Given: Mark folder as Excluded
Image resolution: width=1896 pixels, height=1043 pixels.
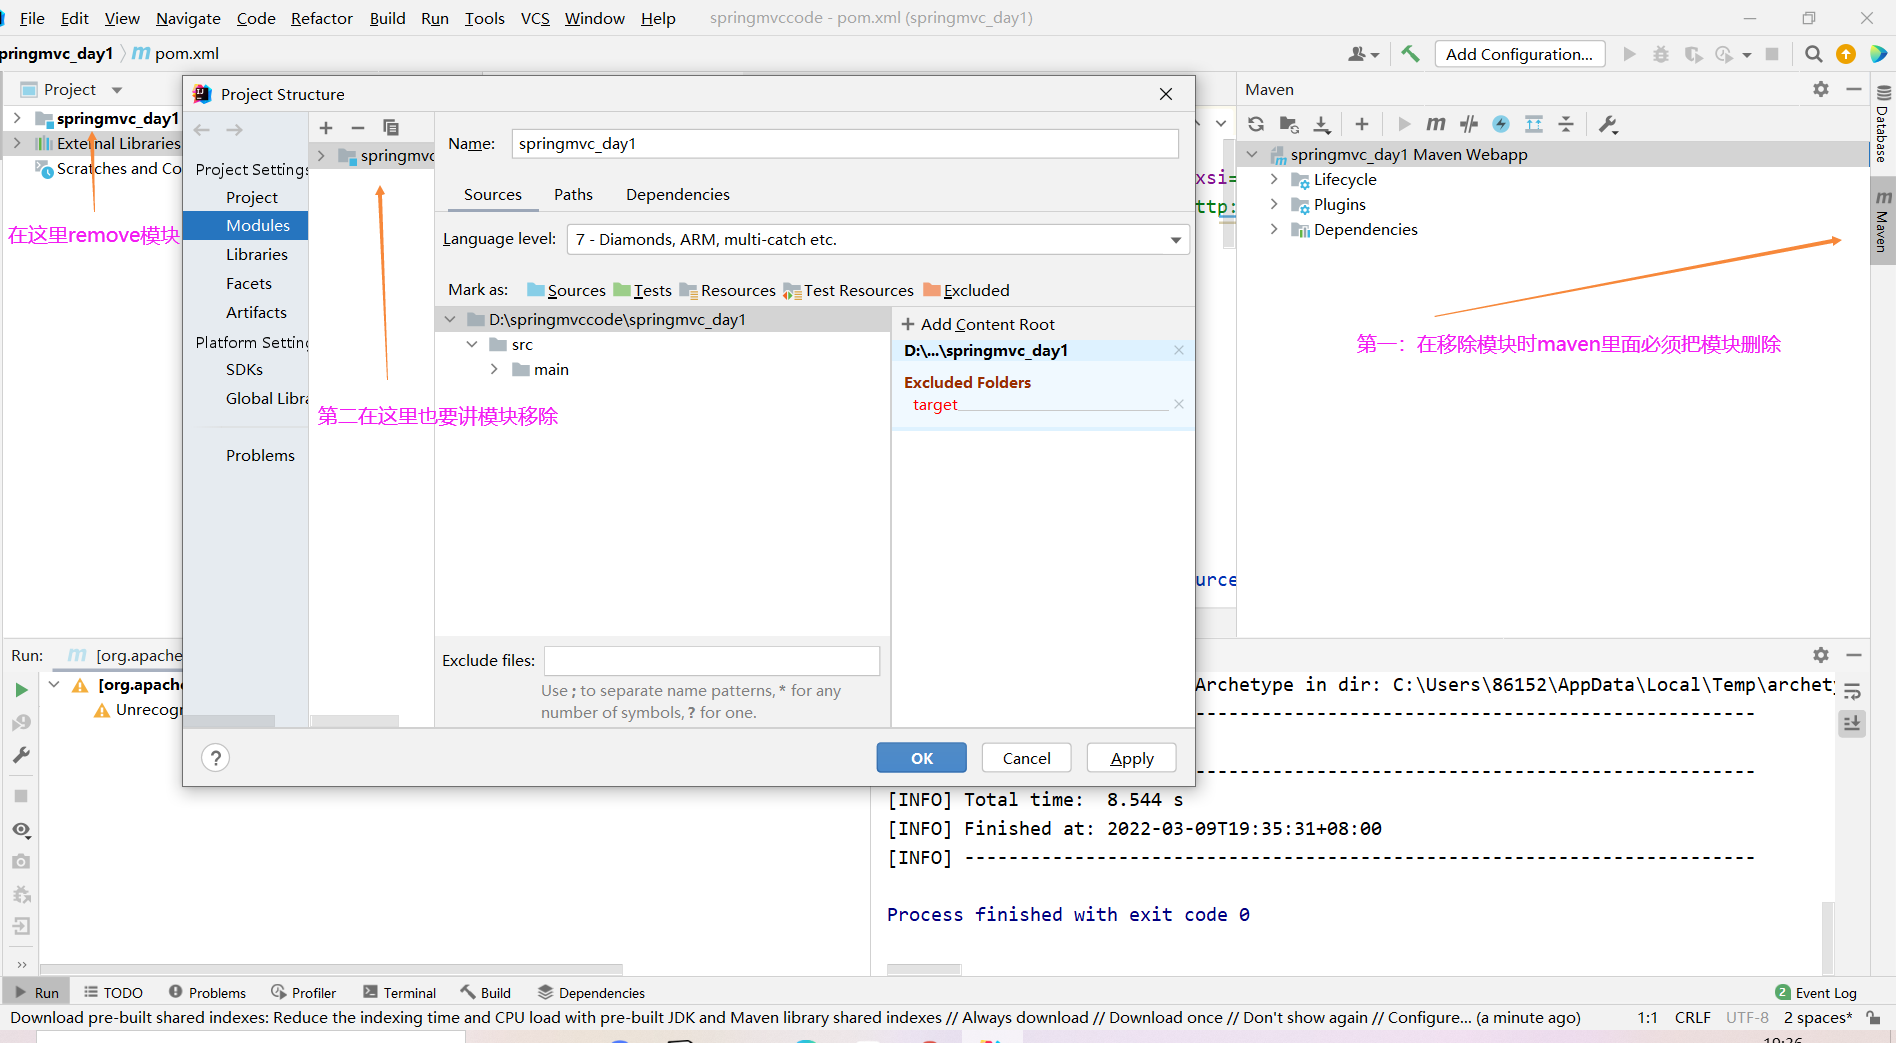Looking at the screenshot, I should click(x=966, y=290).
